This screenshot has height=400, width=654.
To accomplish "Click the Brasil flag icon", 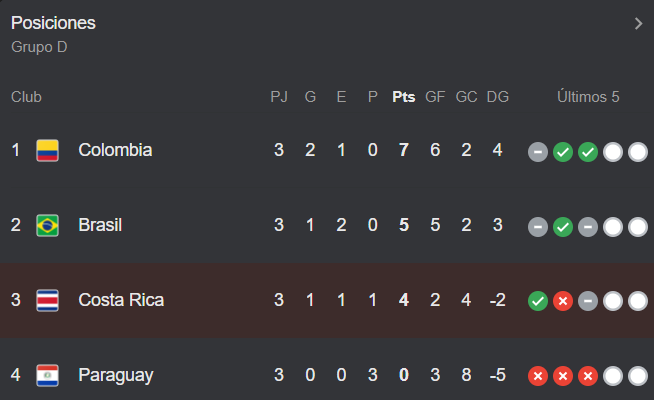I will [47, 226].
